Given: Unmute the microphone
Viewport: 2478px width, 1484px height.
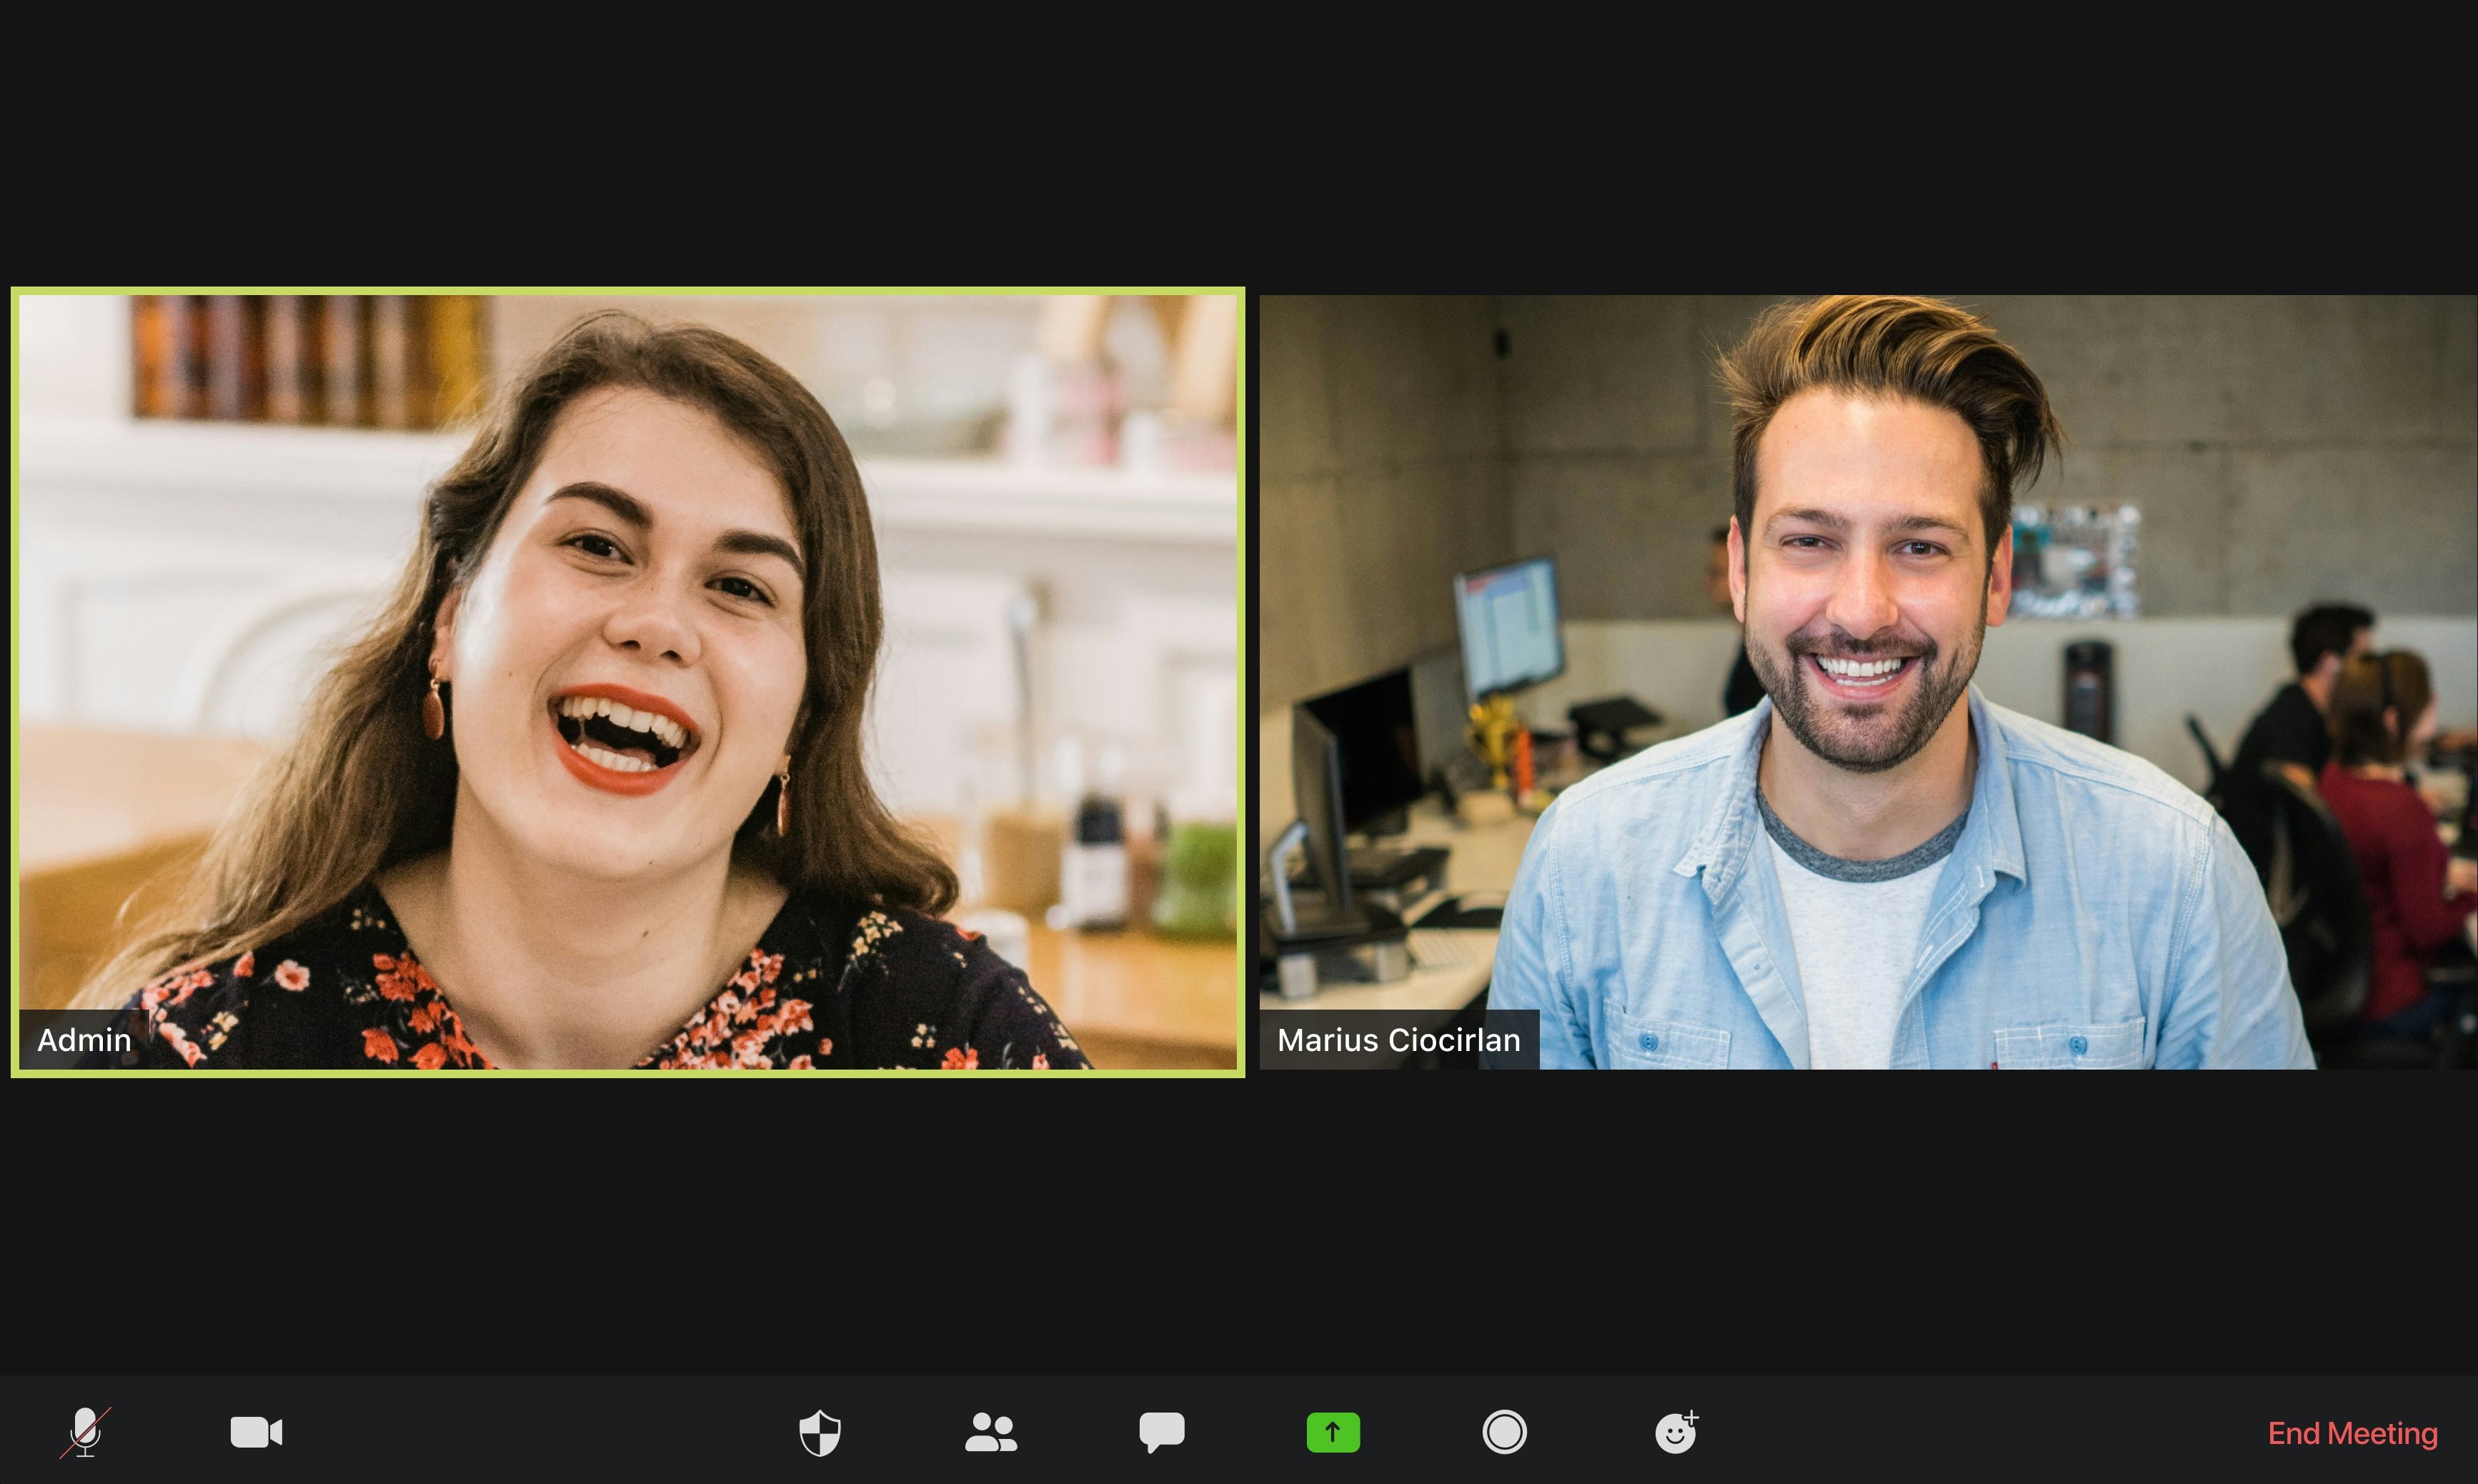Looking at the screenshot, I should pos(85,1432).
